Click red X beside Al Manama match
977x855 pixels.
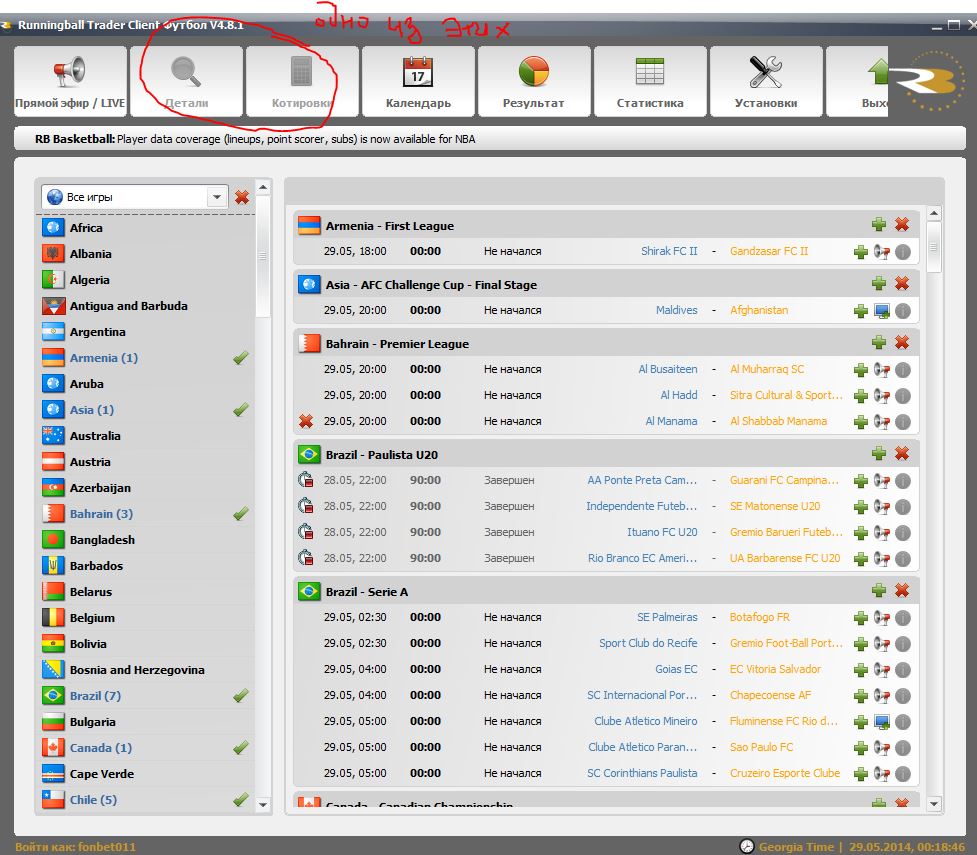point(305,421)
